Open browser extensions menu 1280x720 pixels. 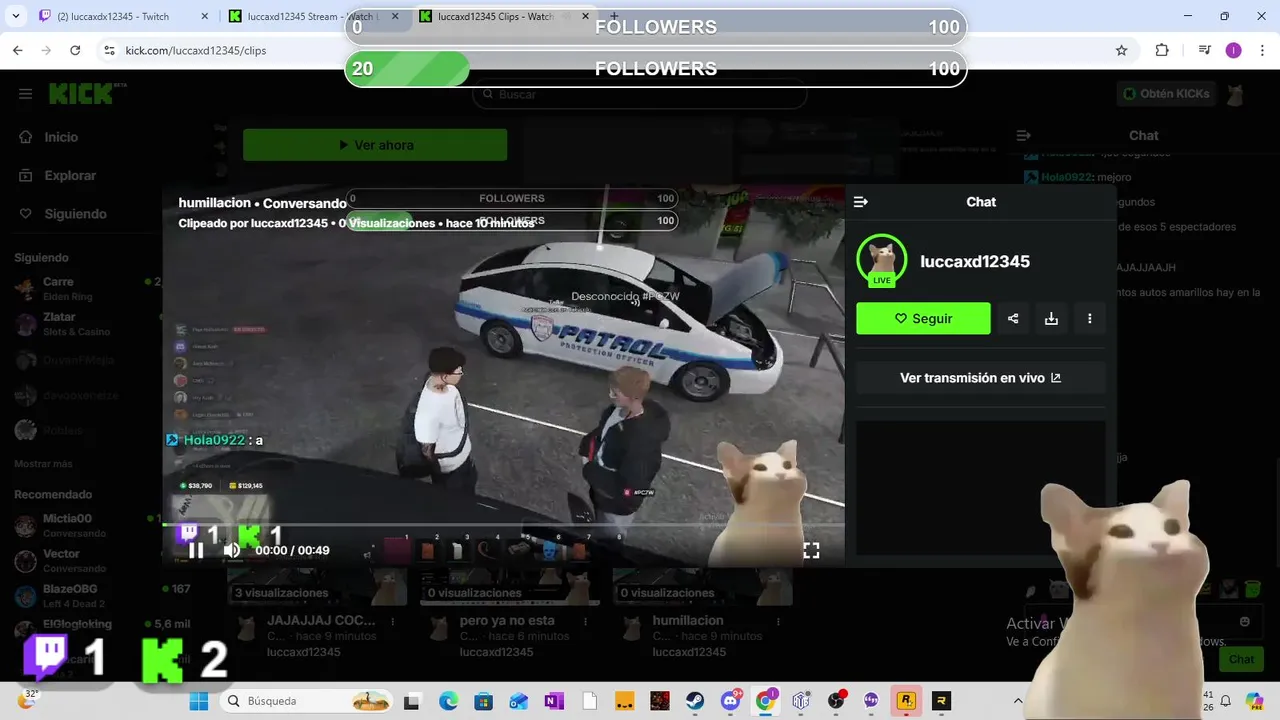point(1162,50)
